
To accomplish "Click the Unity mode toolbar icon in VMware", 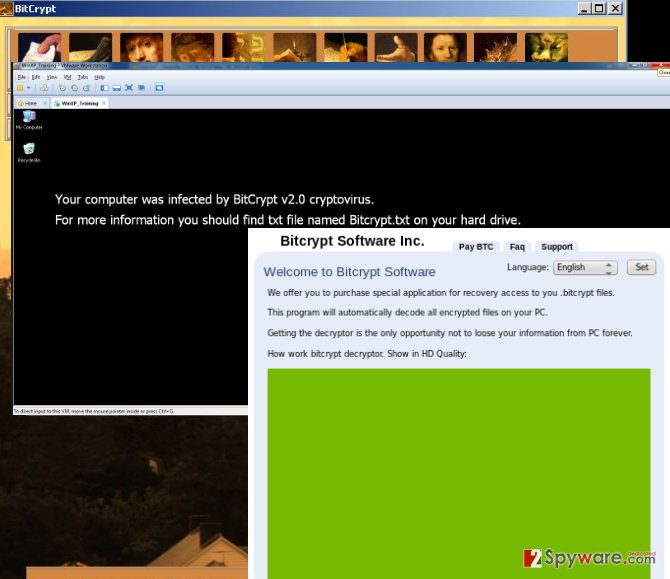I will click(x=141, y=88).
